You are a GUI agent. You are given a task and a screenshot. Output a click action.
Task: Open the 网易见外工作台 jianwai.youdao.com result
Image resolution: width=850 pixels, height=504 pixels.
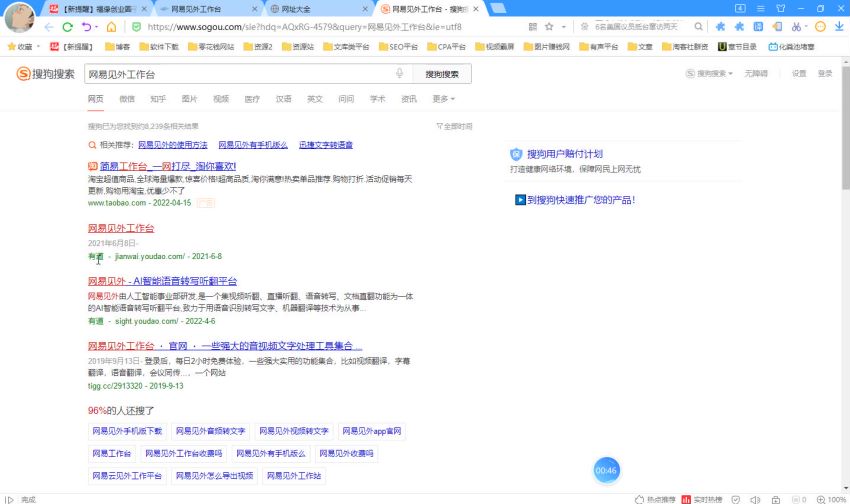coord(121,228)
